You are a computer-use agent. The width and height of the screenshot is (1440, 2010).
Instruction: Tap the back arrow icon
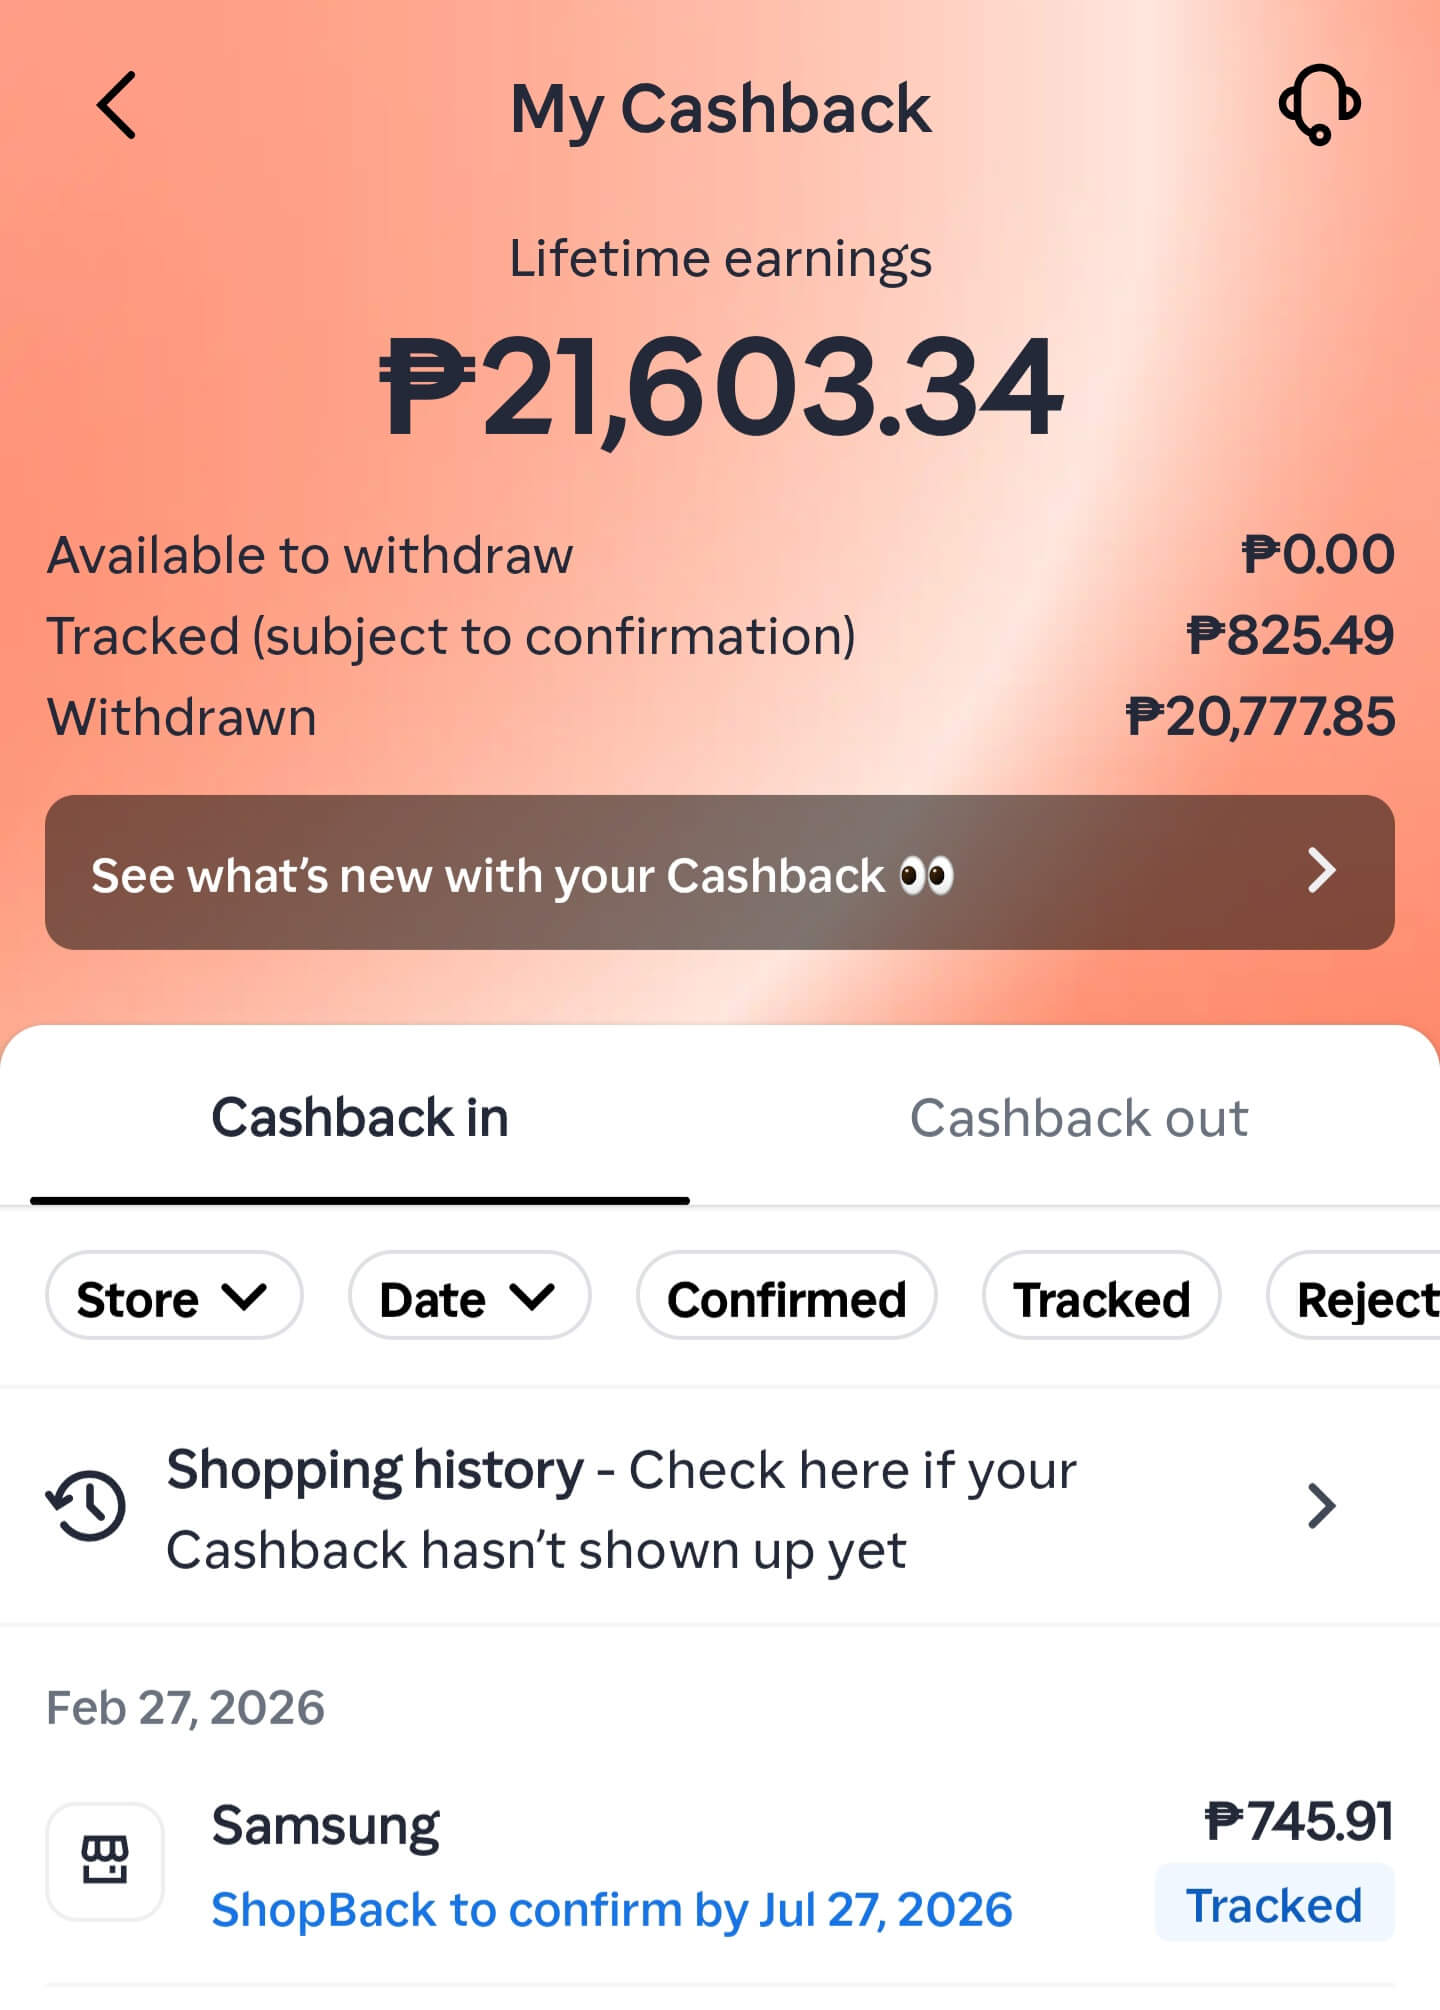(117, 105)
